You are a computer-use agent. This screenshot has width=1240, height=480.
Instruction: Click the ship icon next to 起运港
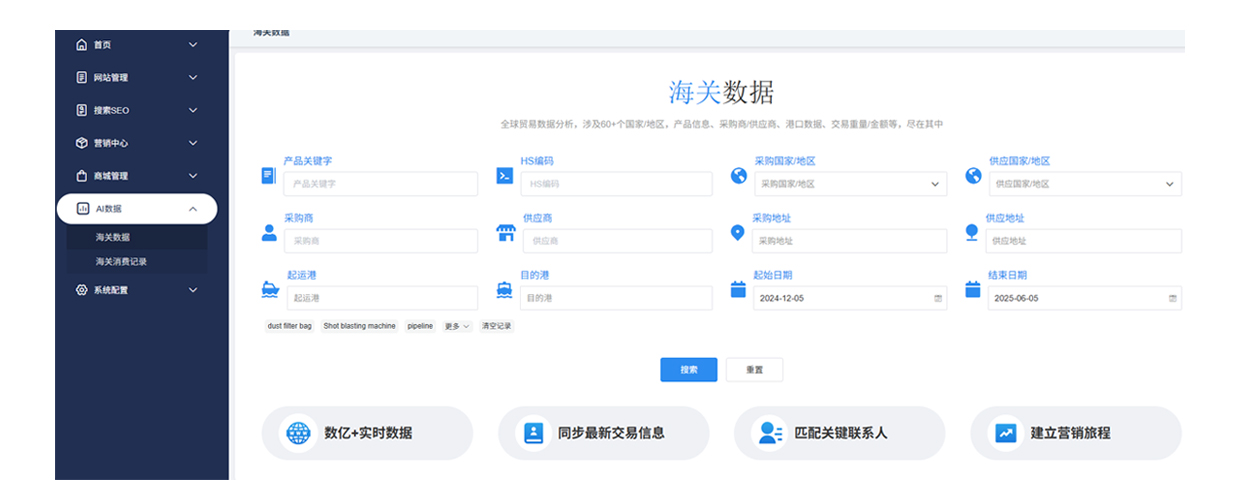tap(269, 290)
